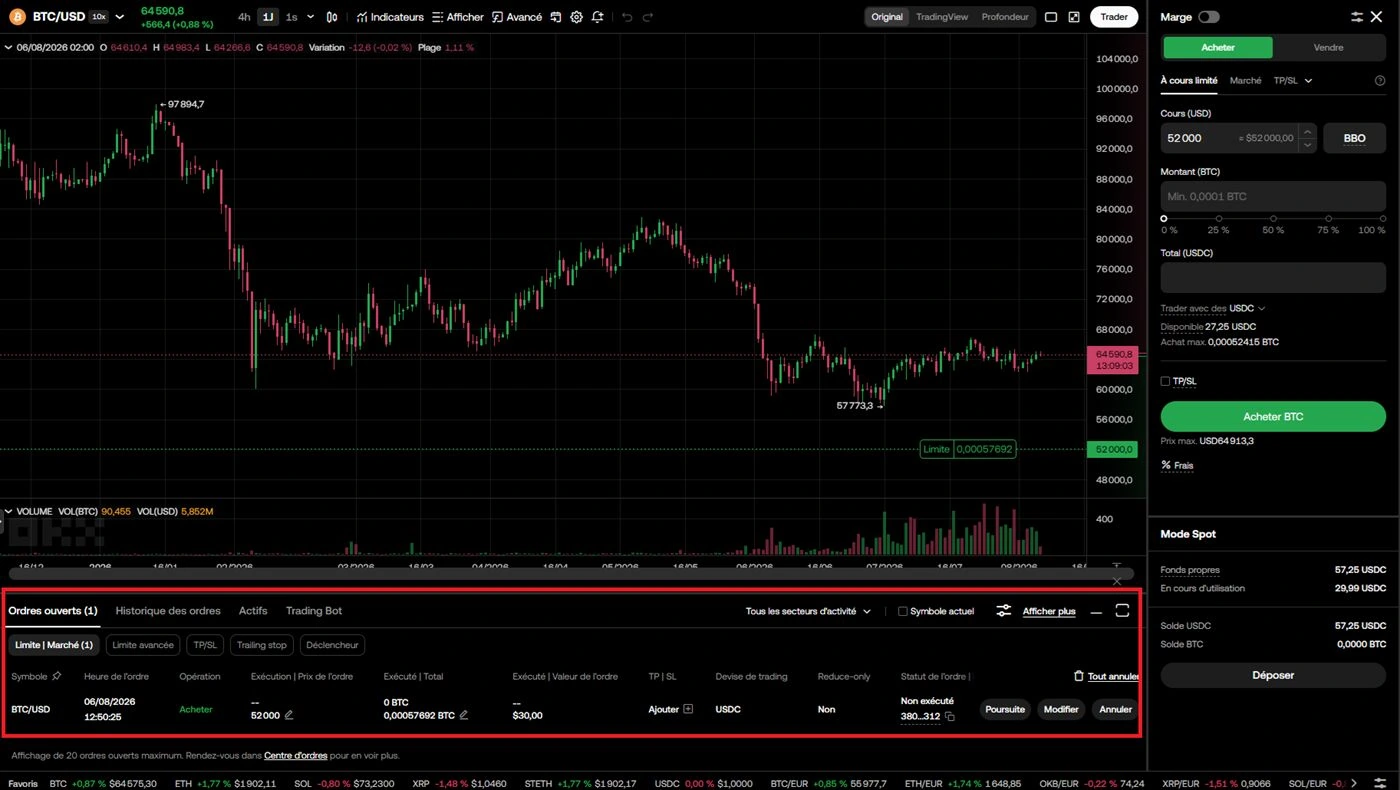Click the chart template icon after Avancé
This screenshot has width=1400, height=790.
tap(556, 17)
